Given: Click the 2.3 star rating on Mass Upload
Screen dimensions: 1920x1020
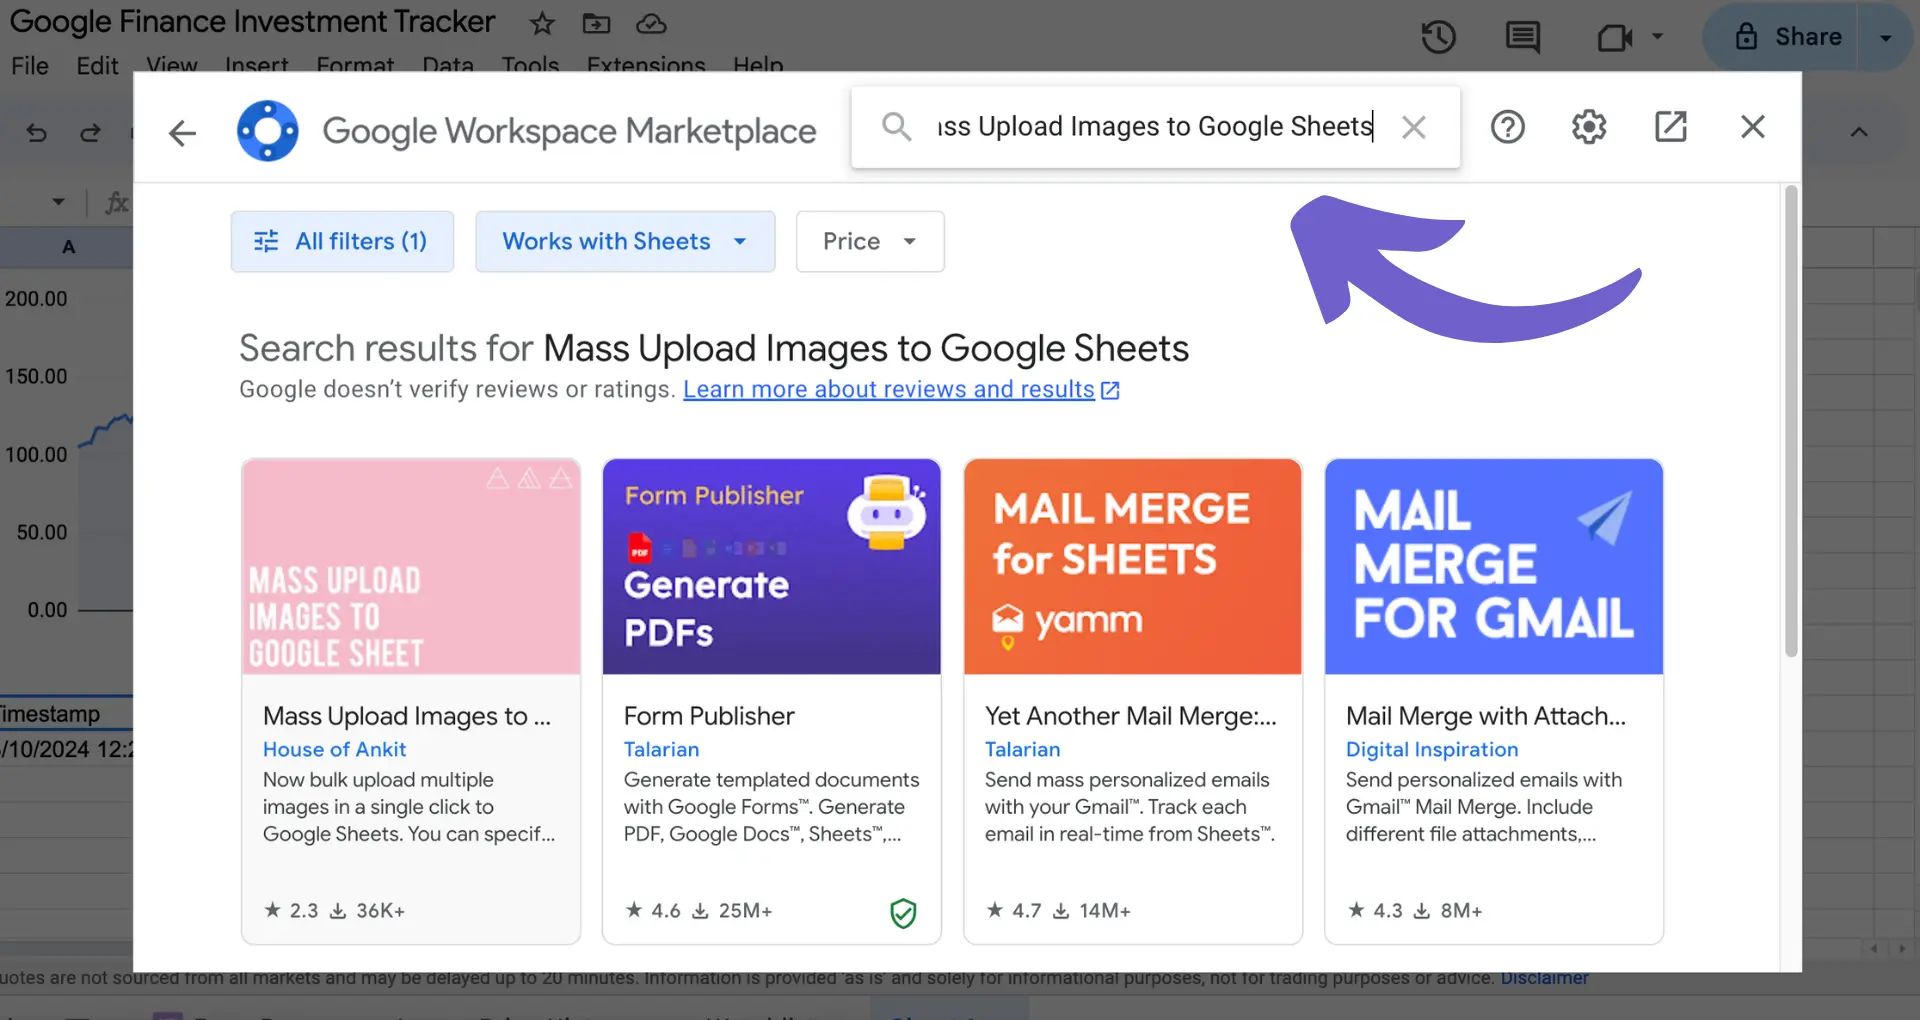Looking at the screenshot, I should (x=291, y=910).
